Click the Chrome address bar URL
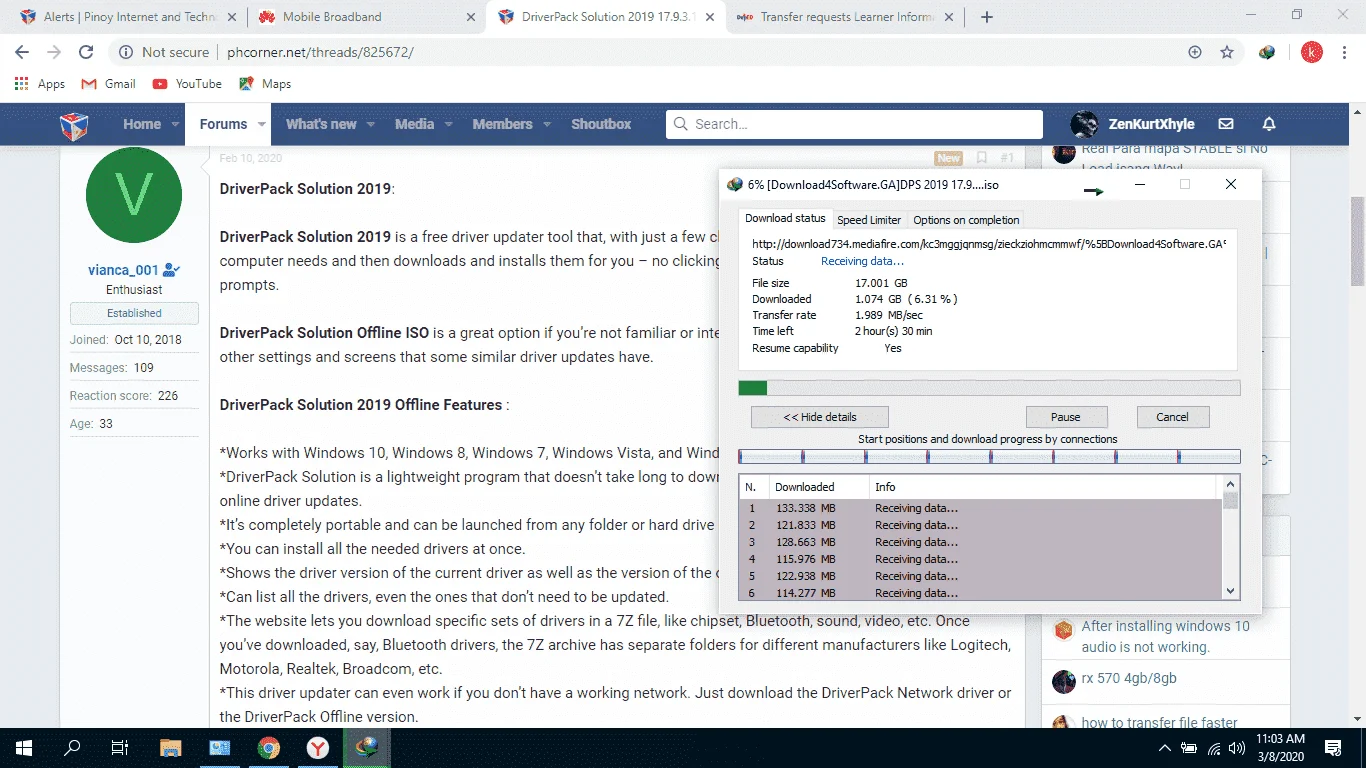Viewport: 1366px width, 768px height. point(320,52)
